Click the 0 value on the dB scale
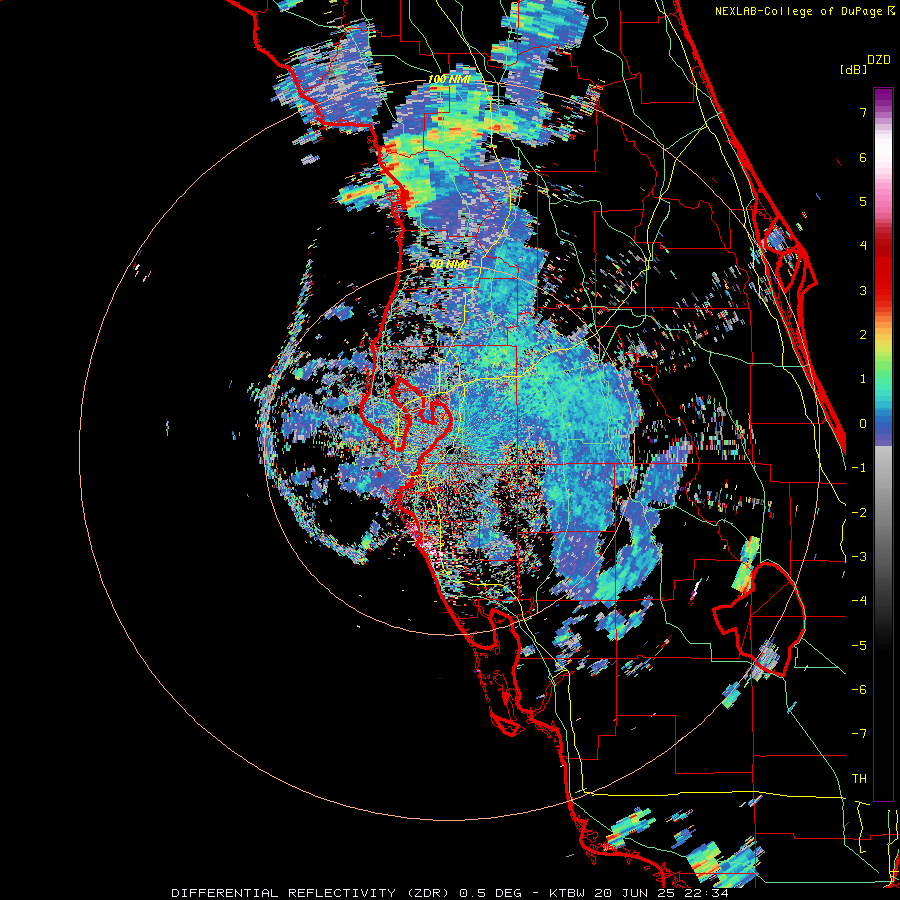900x900 pixels. [863, 424]
